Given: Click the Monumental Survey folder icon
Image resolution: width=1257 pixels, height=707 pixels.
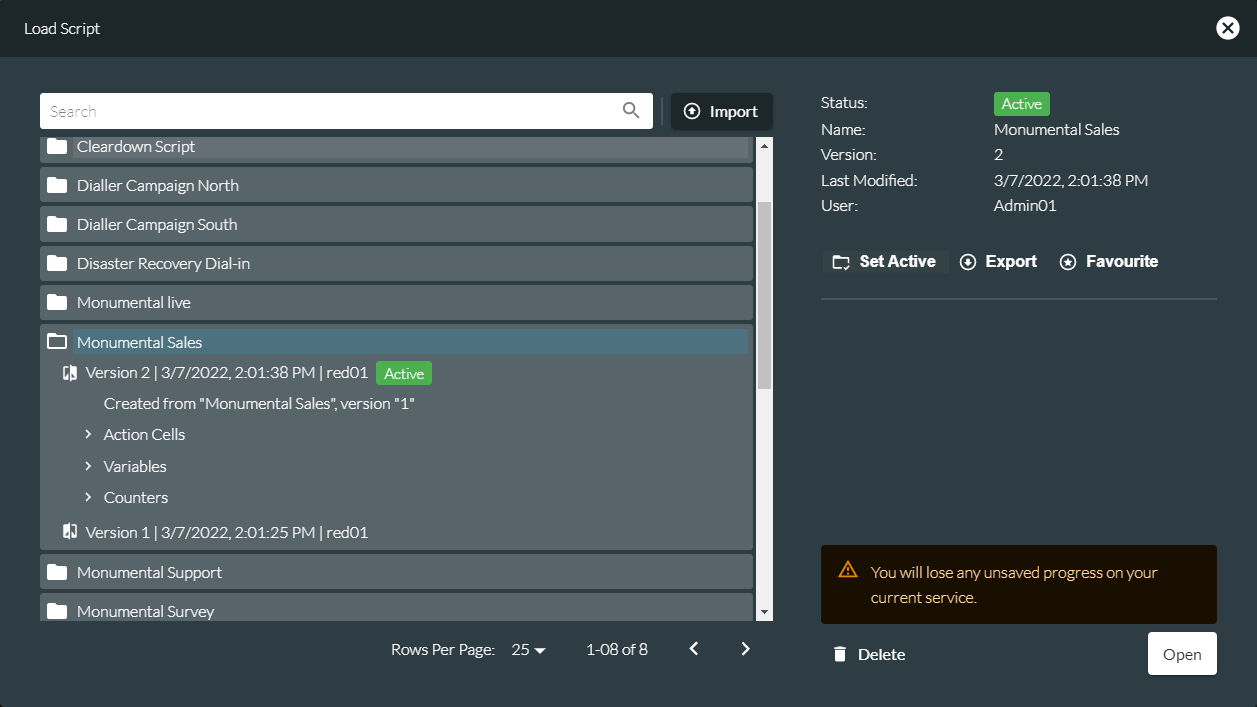Looking at the screenshot, I should click(57, 611).
